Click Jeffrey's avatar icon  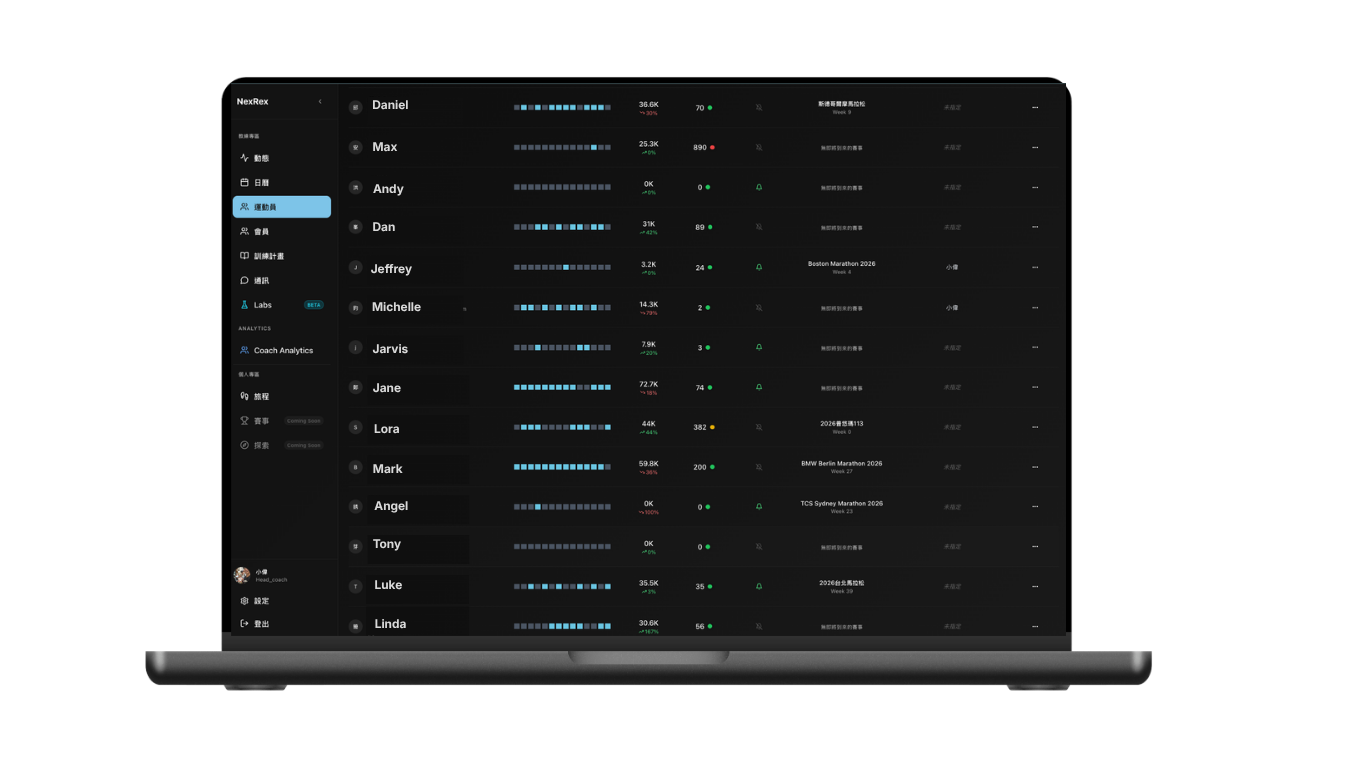coord(355,267)
